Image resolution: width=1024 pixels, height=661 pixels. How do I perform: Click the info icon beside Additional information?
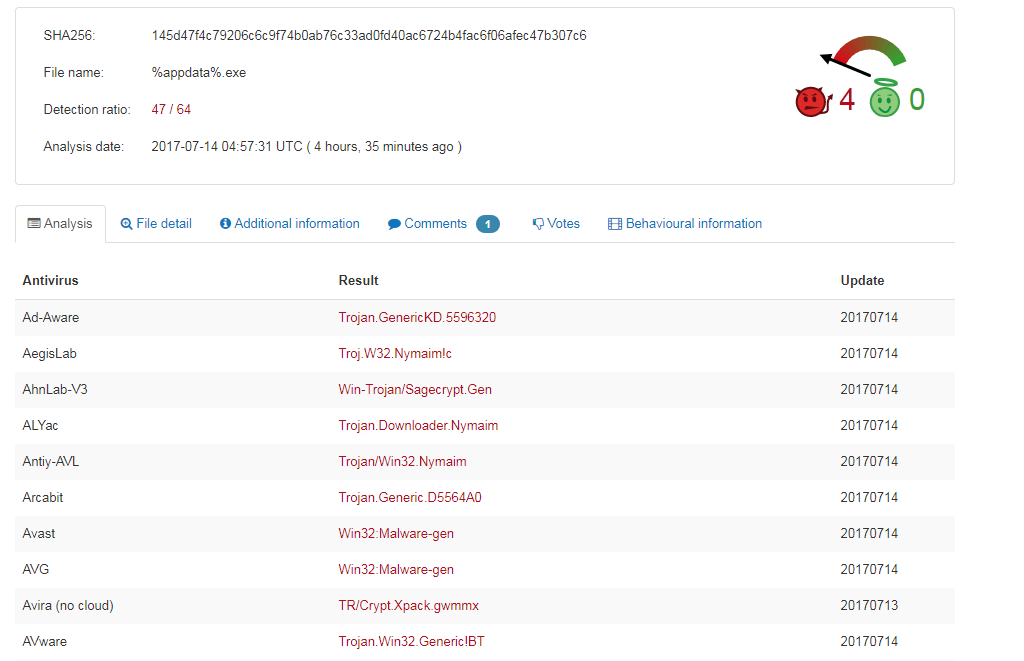(x=225, y=223)
